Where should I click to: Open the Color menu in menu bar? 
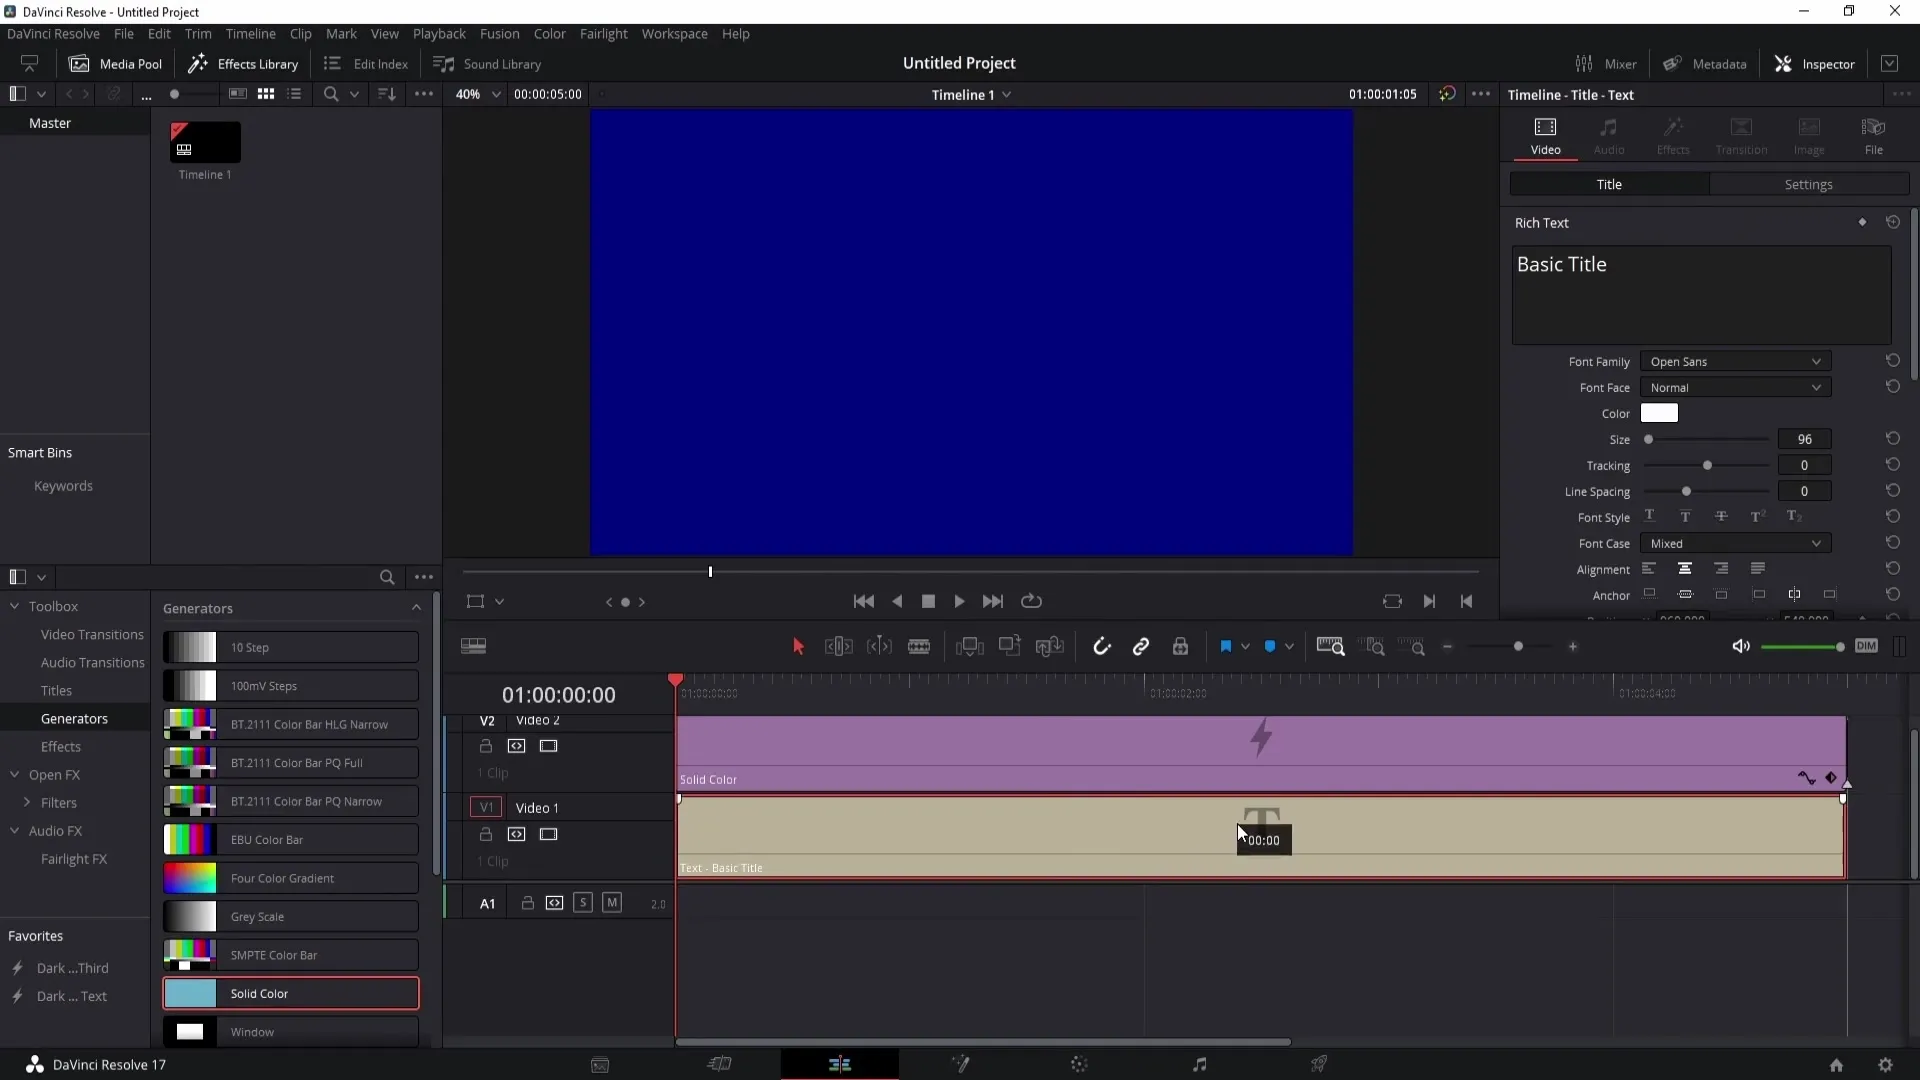click(x=550, y=33)
